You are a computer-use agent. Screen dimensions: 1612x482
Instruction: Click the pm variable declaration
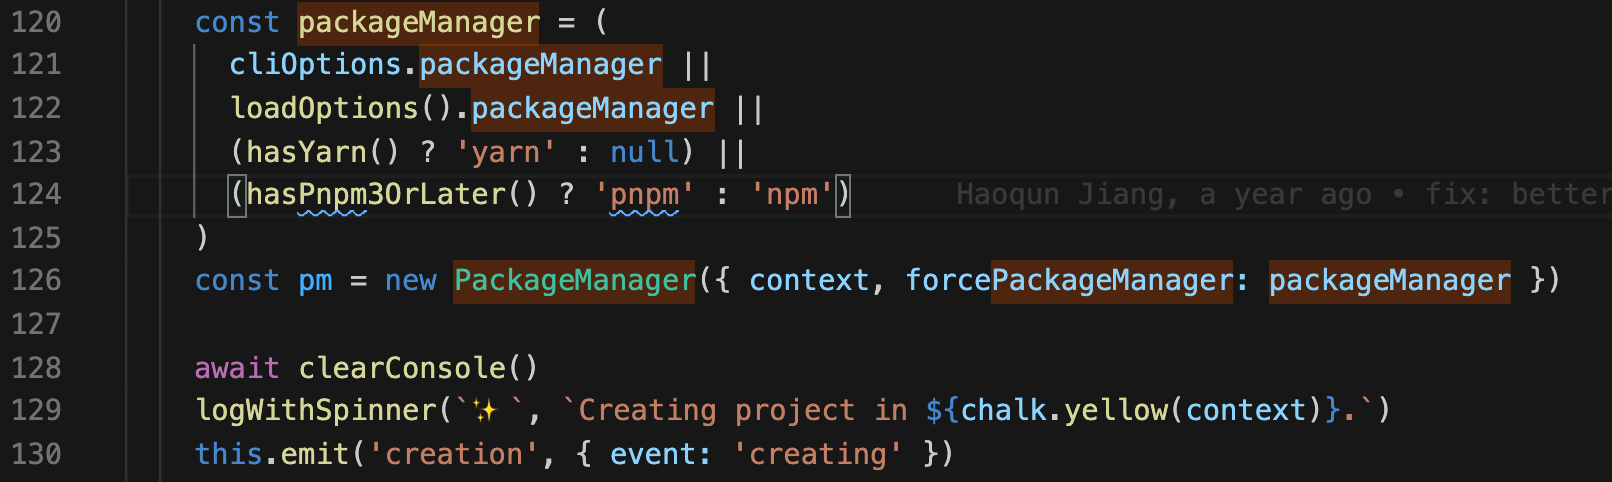pyautogui.click(x=315, y=281)
